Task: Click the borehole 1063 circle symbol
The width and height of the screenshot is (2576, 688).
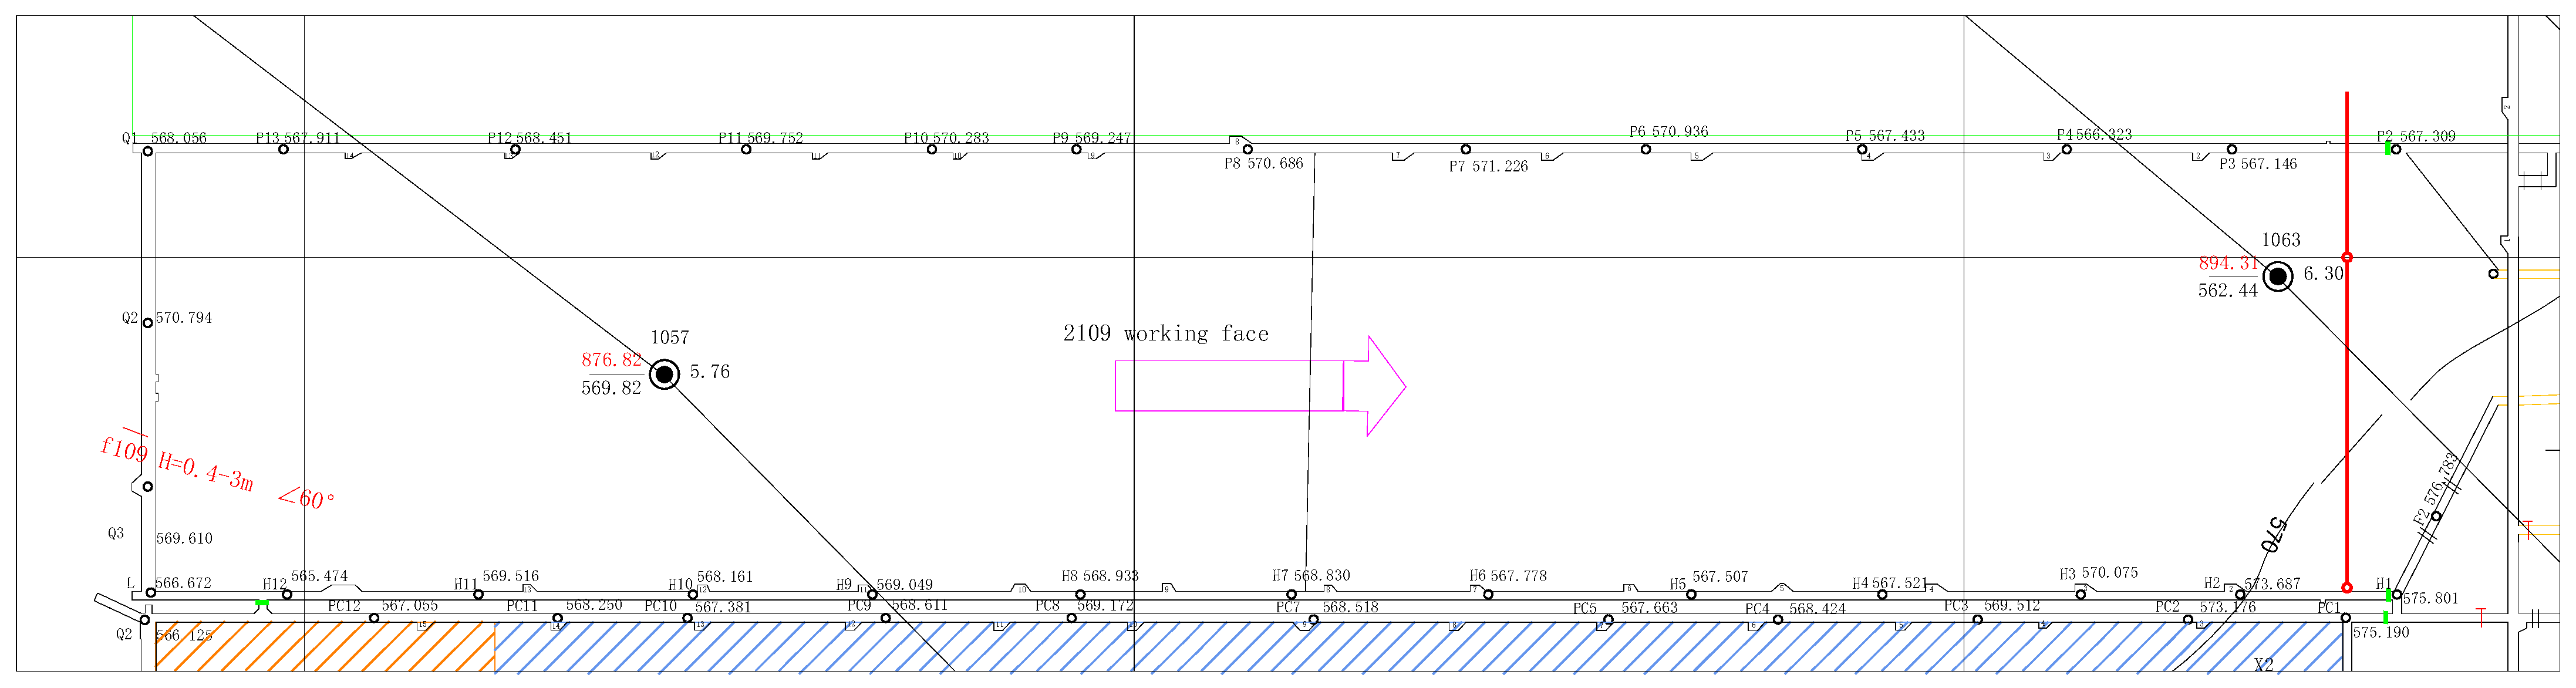Action: pos(2277,276)
